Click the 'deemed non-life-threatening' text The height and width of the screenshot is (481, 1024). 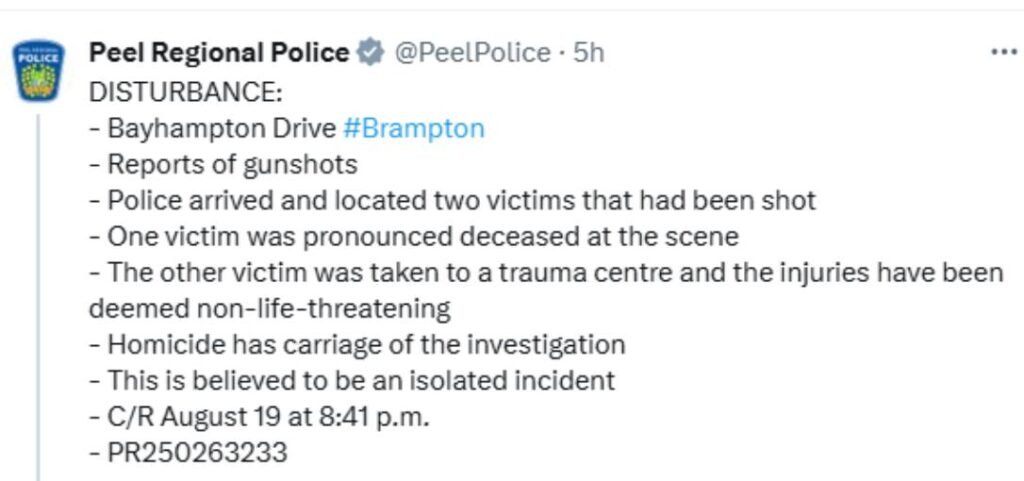coord(270,308)
